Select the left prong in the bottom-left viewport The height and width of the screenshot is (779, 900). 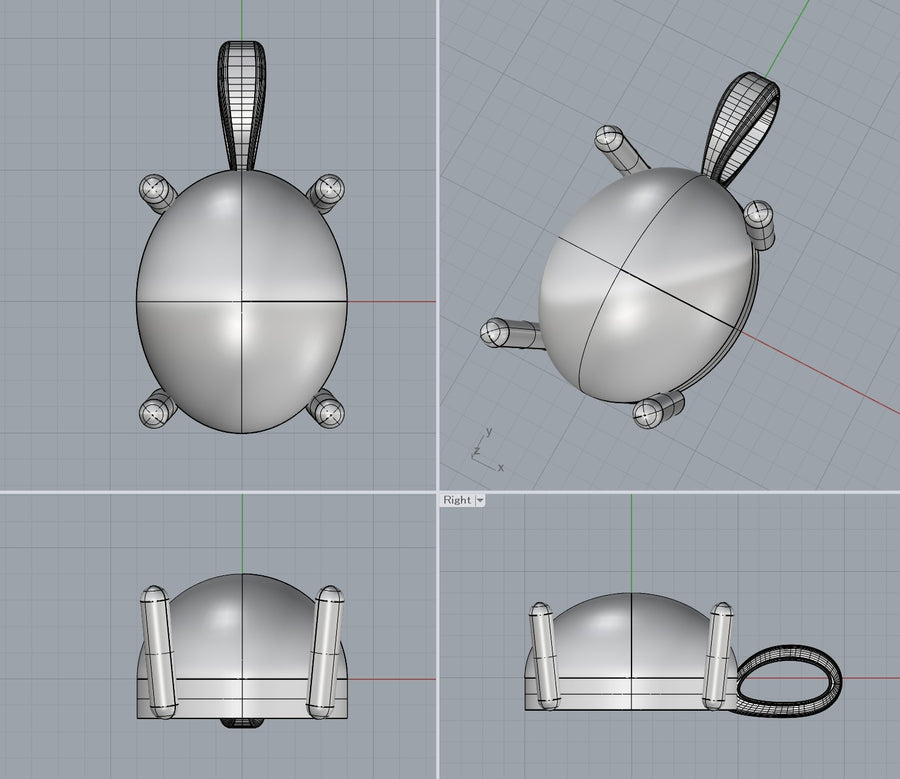[x=156, y=650]
